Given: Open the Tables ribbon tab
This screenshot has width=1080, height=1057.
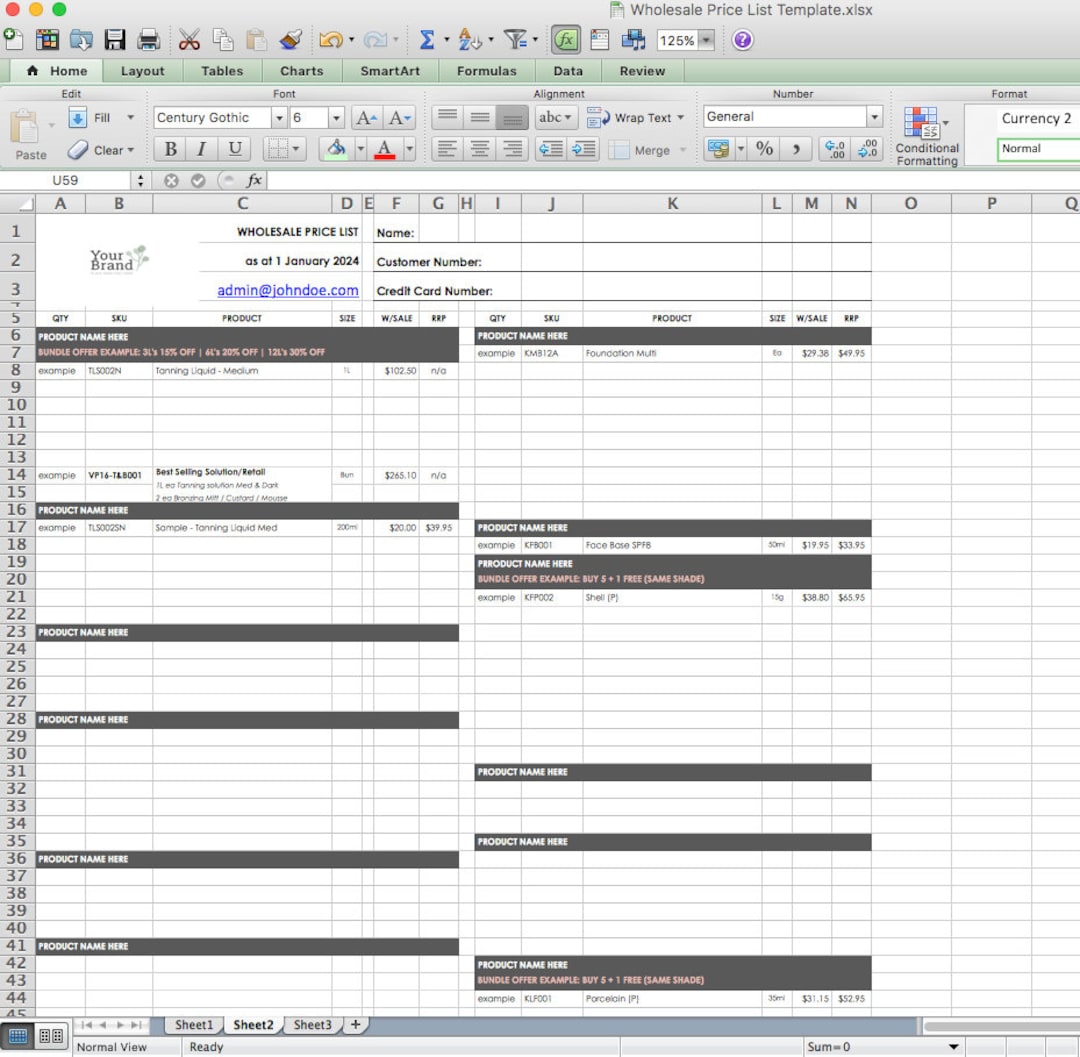Looking at the screenshot, I should (x=222, y=71).
